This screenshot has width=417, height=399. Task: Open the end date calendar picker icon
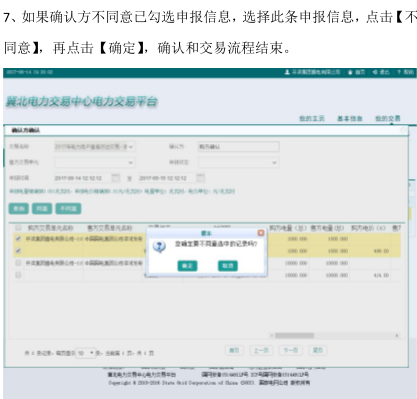tap(200, 178)
